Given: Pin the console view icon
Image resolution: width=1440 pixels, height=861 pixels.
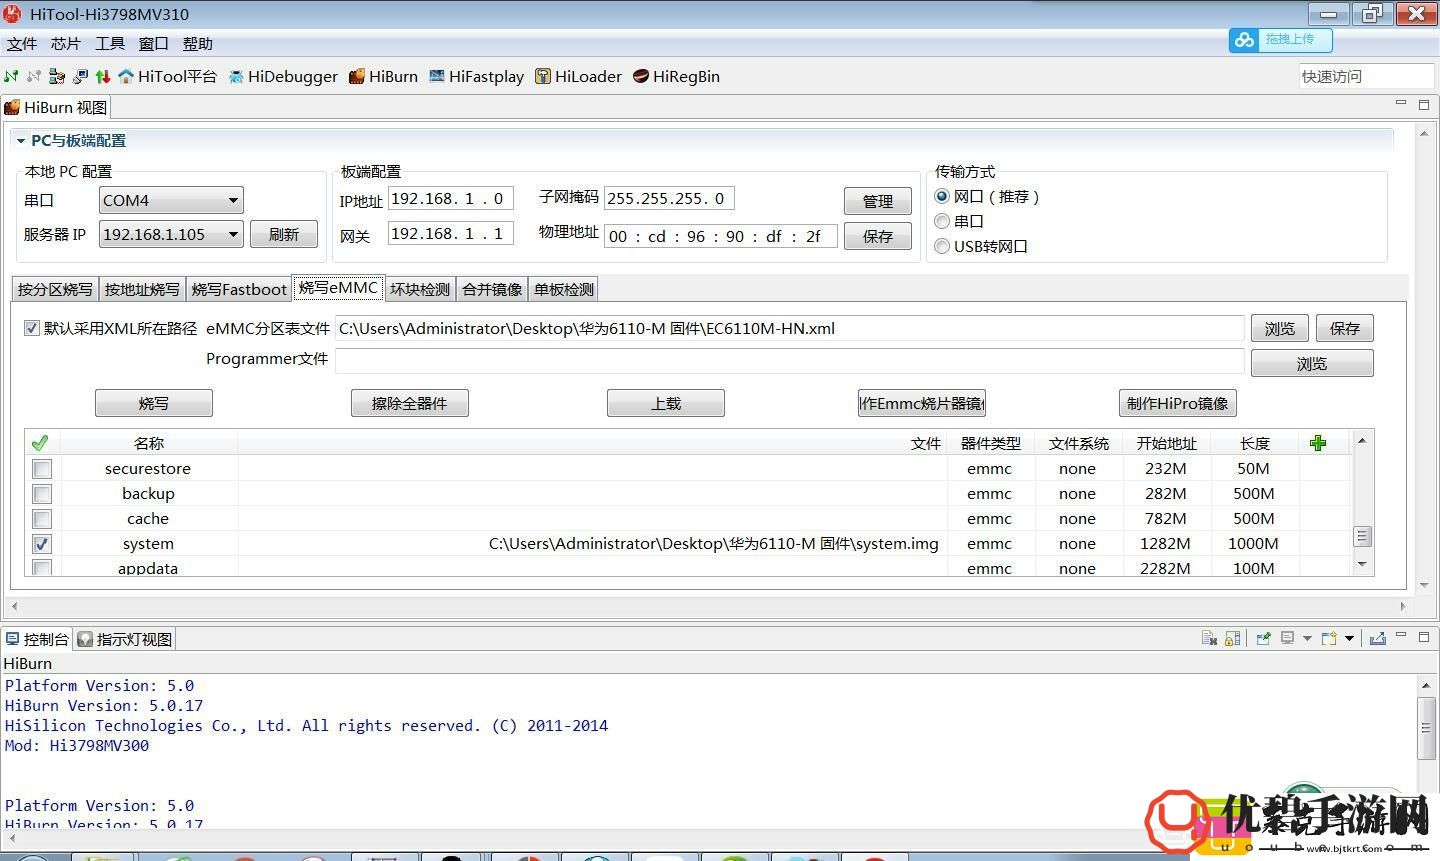Looking at the screenshot, I should tap(1263, 638).
